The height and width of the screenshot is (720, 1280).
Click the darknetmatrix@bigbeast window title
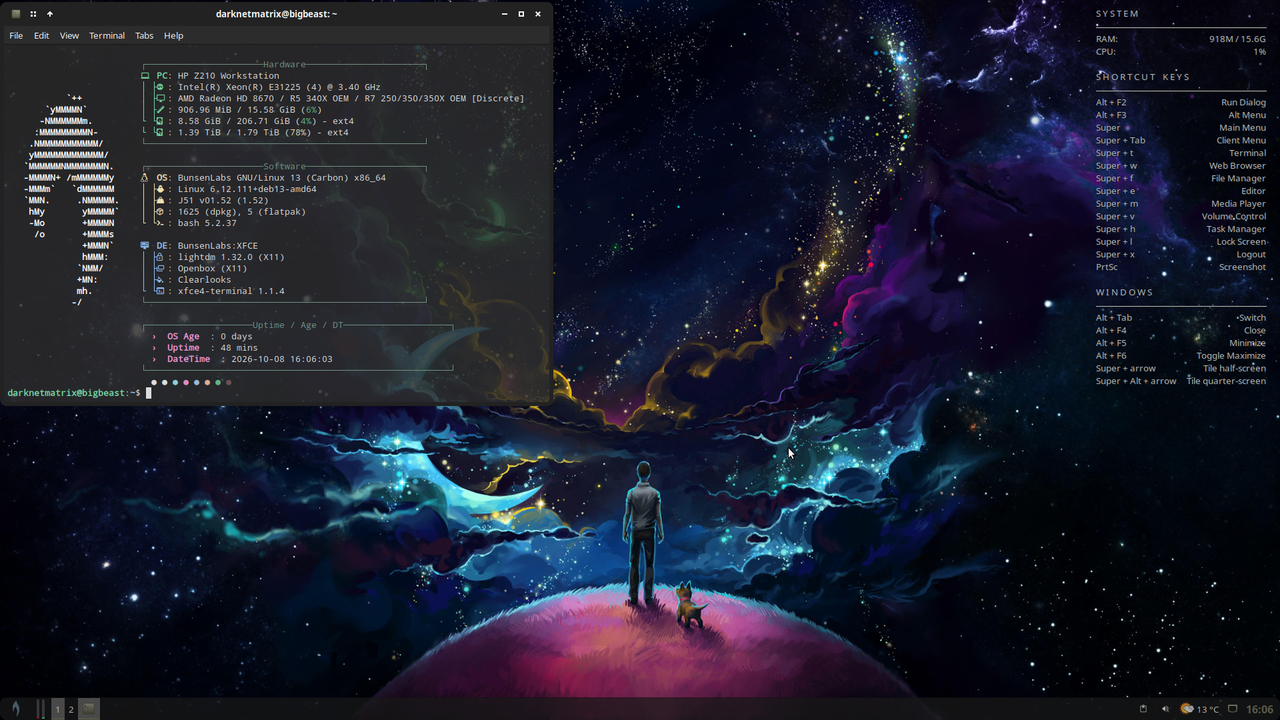click(276, 14)
